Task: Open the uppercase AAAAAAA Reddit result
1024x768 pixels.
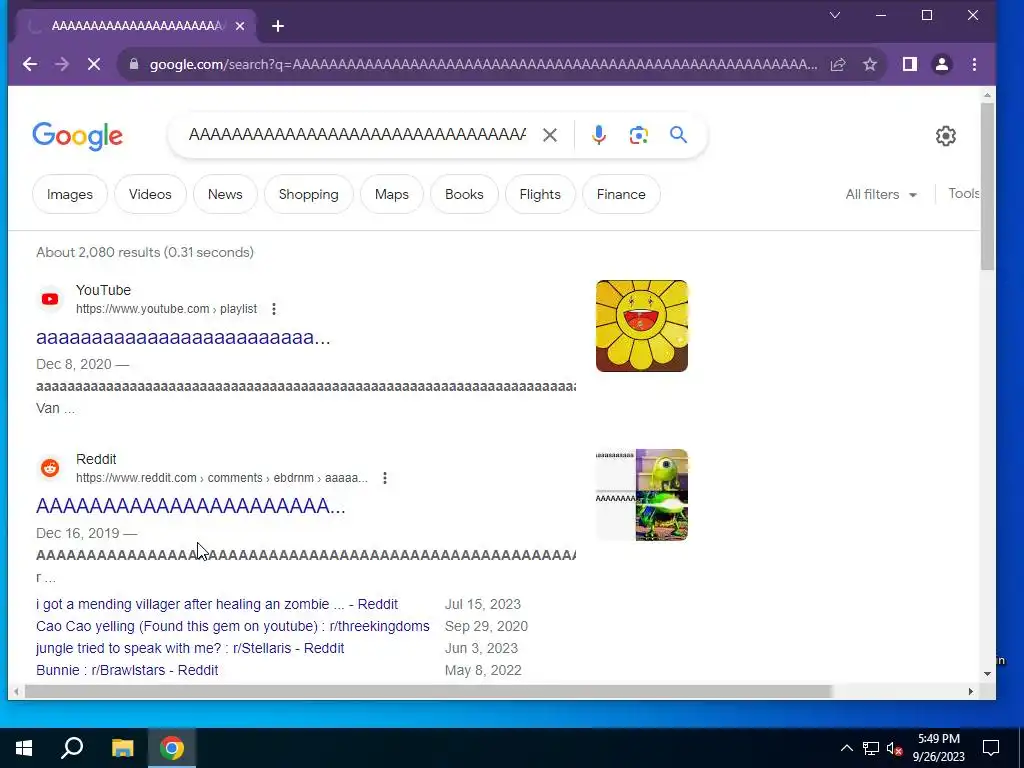Action: 190,506
